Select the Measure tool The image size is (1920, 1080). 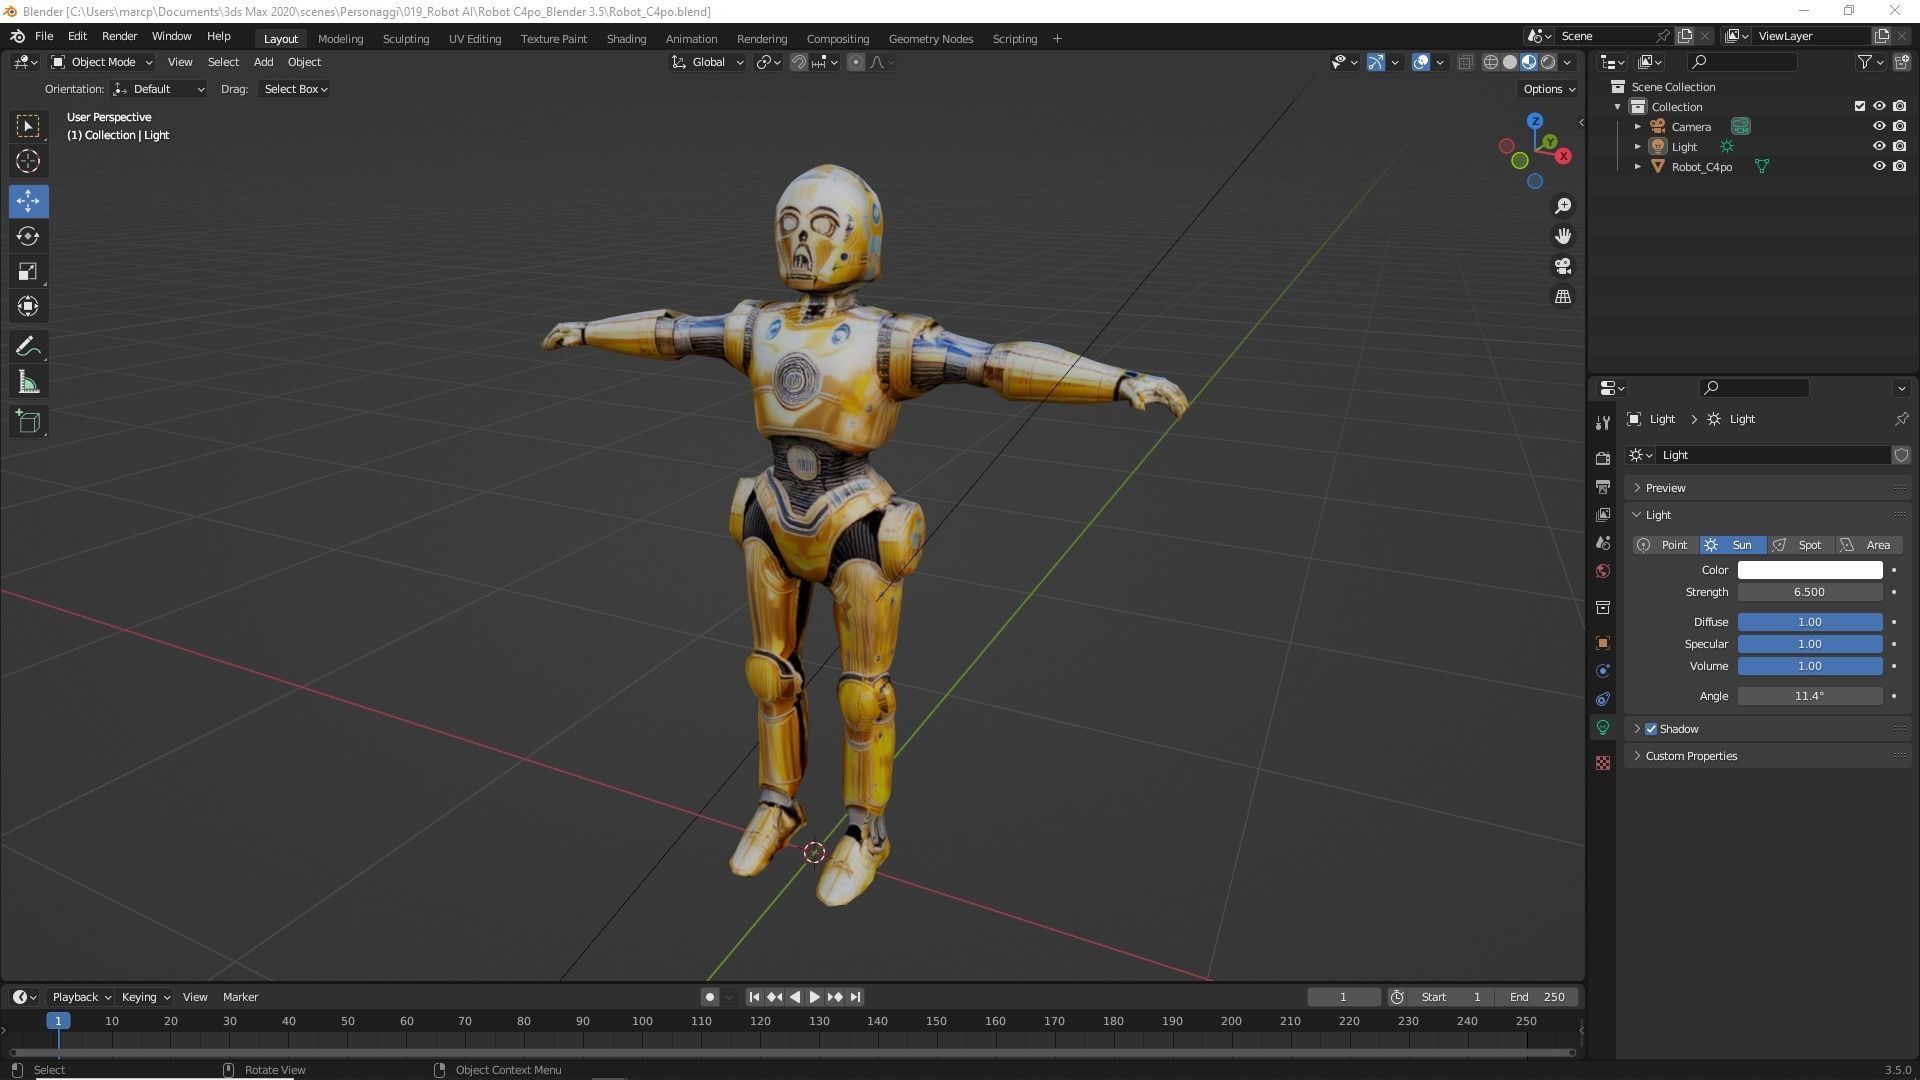[28, 382]
